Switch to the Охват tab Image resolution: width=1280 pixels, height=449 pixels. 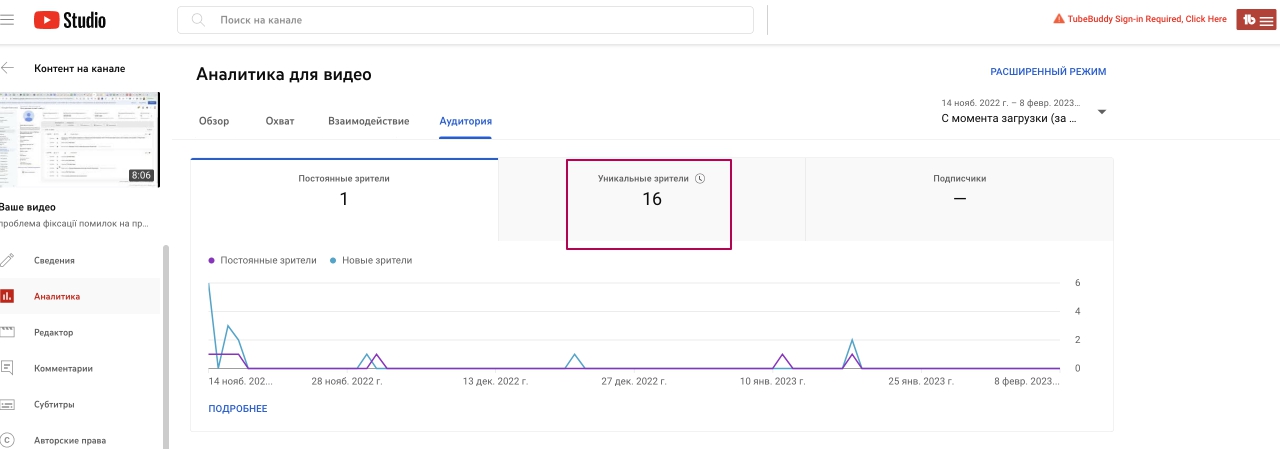280,121
